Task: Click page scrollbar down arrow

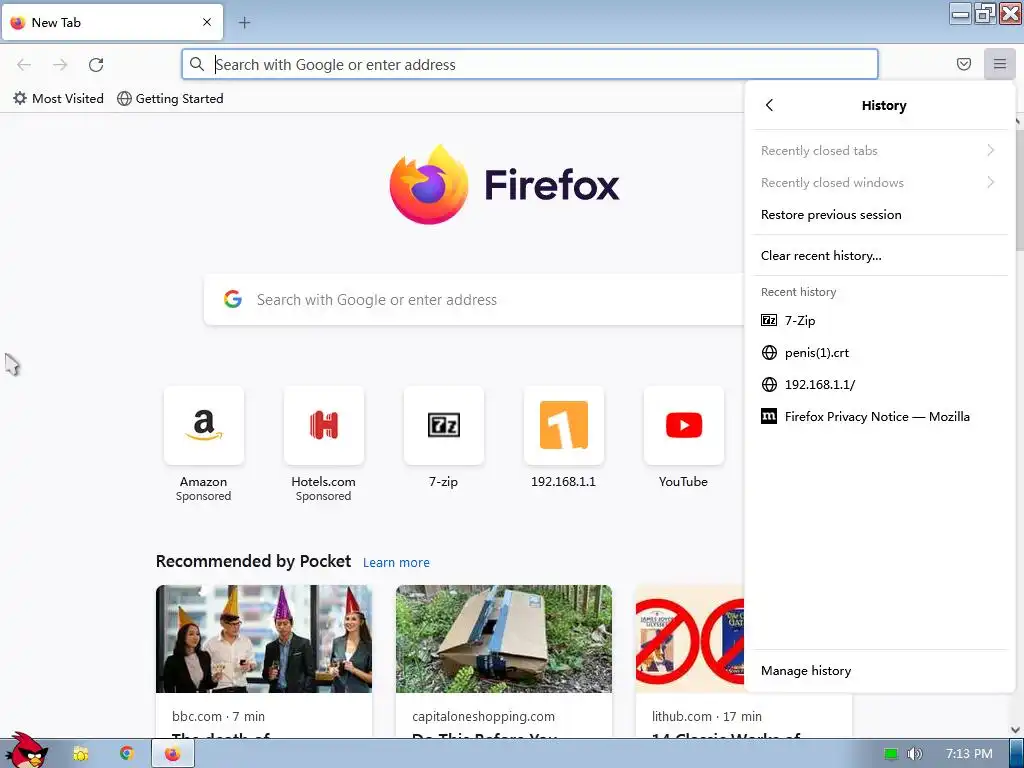Action: click(x=1016, y=729)
